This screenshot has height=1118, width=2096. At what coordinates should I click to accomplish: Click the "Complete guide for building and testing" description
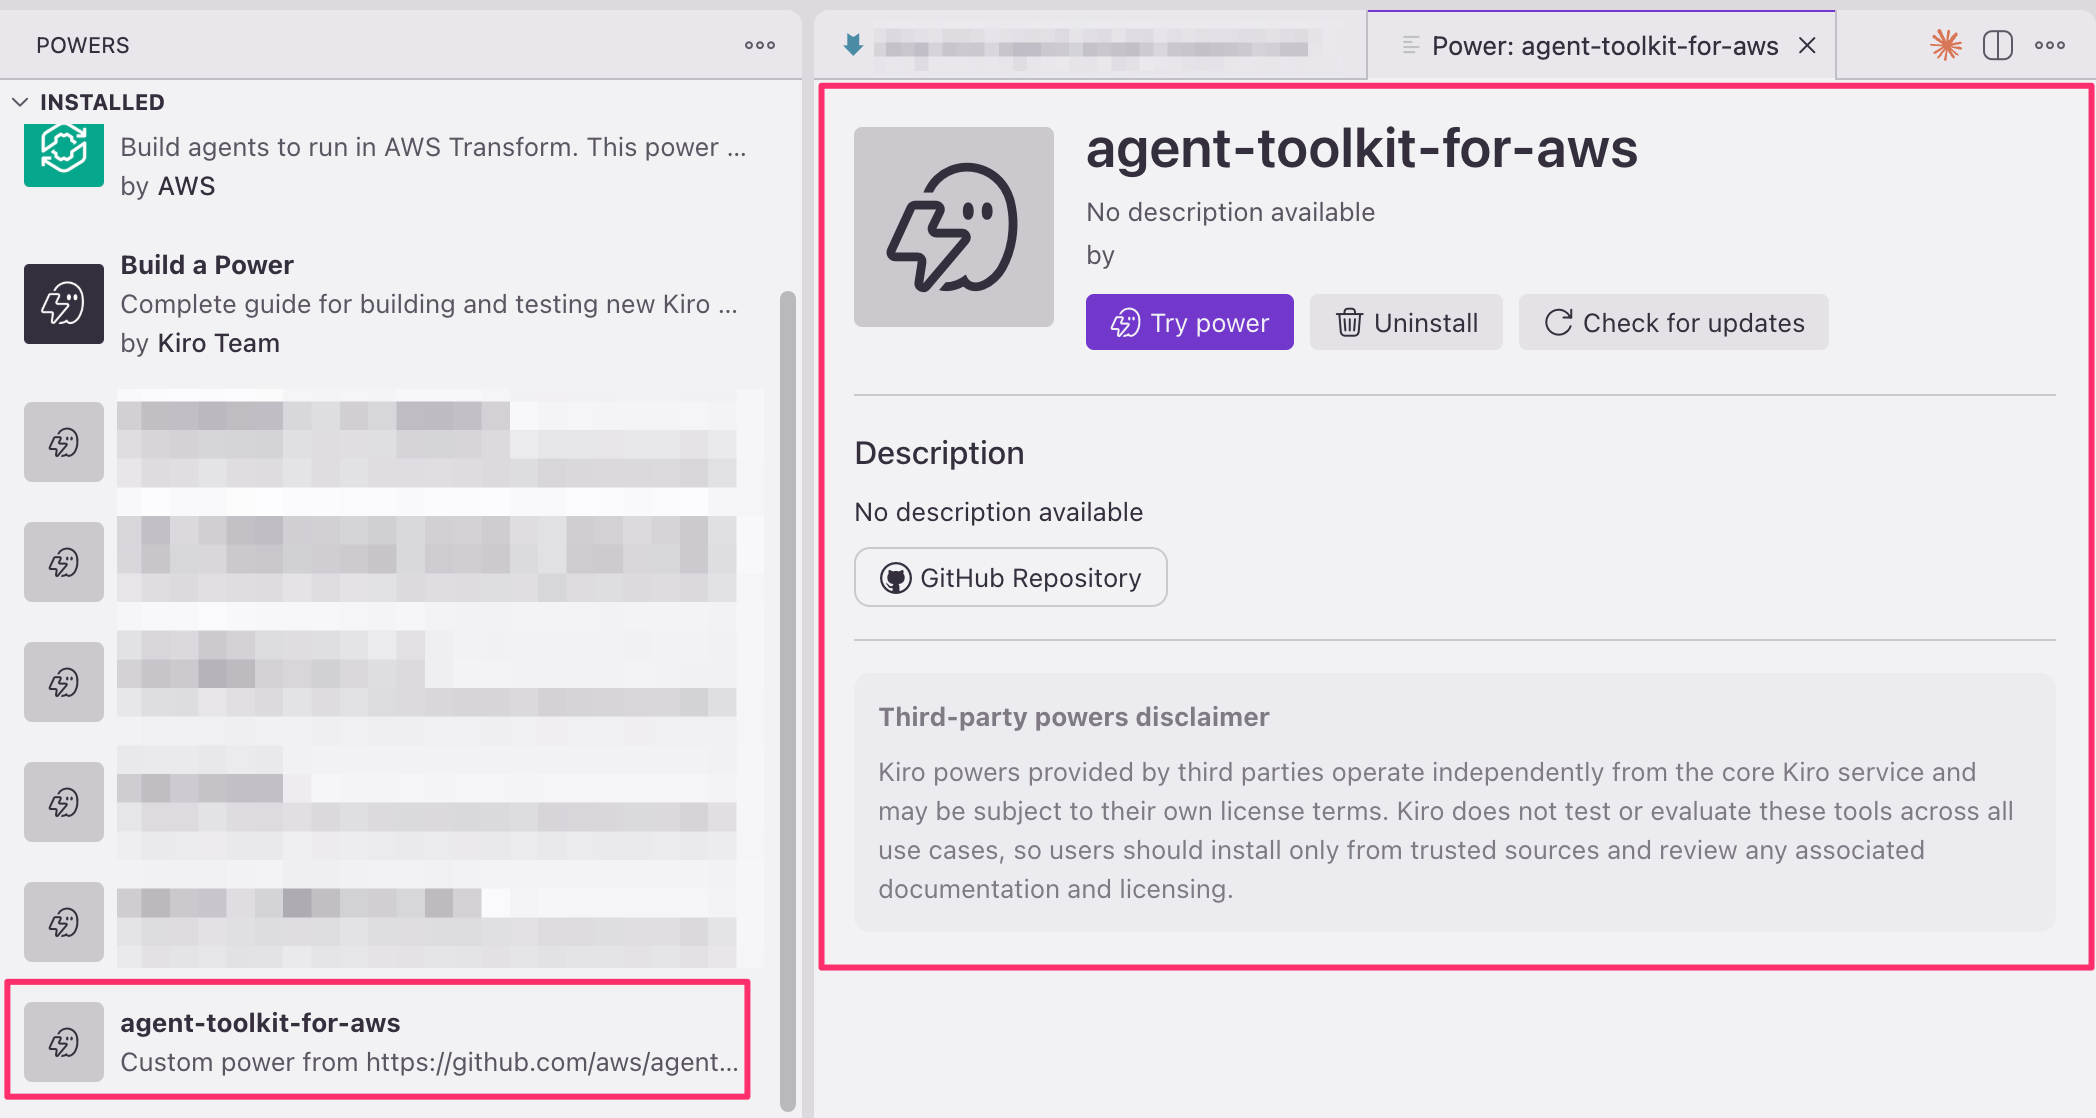tap(429, 304)
